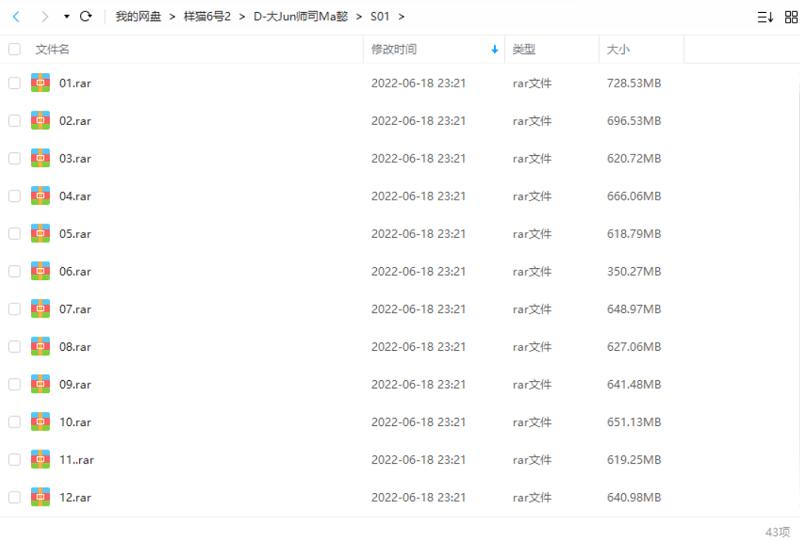Sort by the 大小 column header
This screenshot has width=800, height=542.
618,49
